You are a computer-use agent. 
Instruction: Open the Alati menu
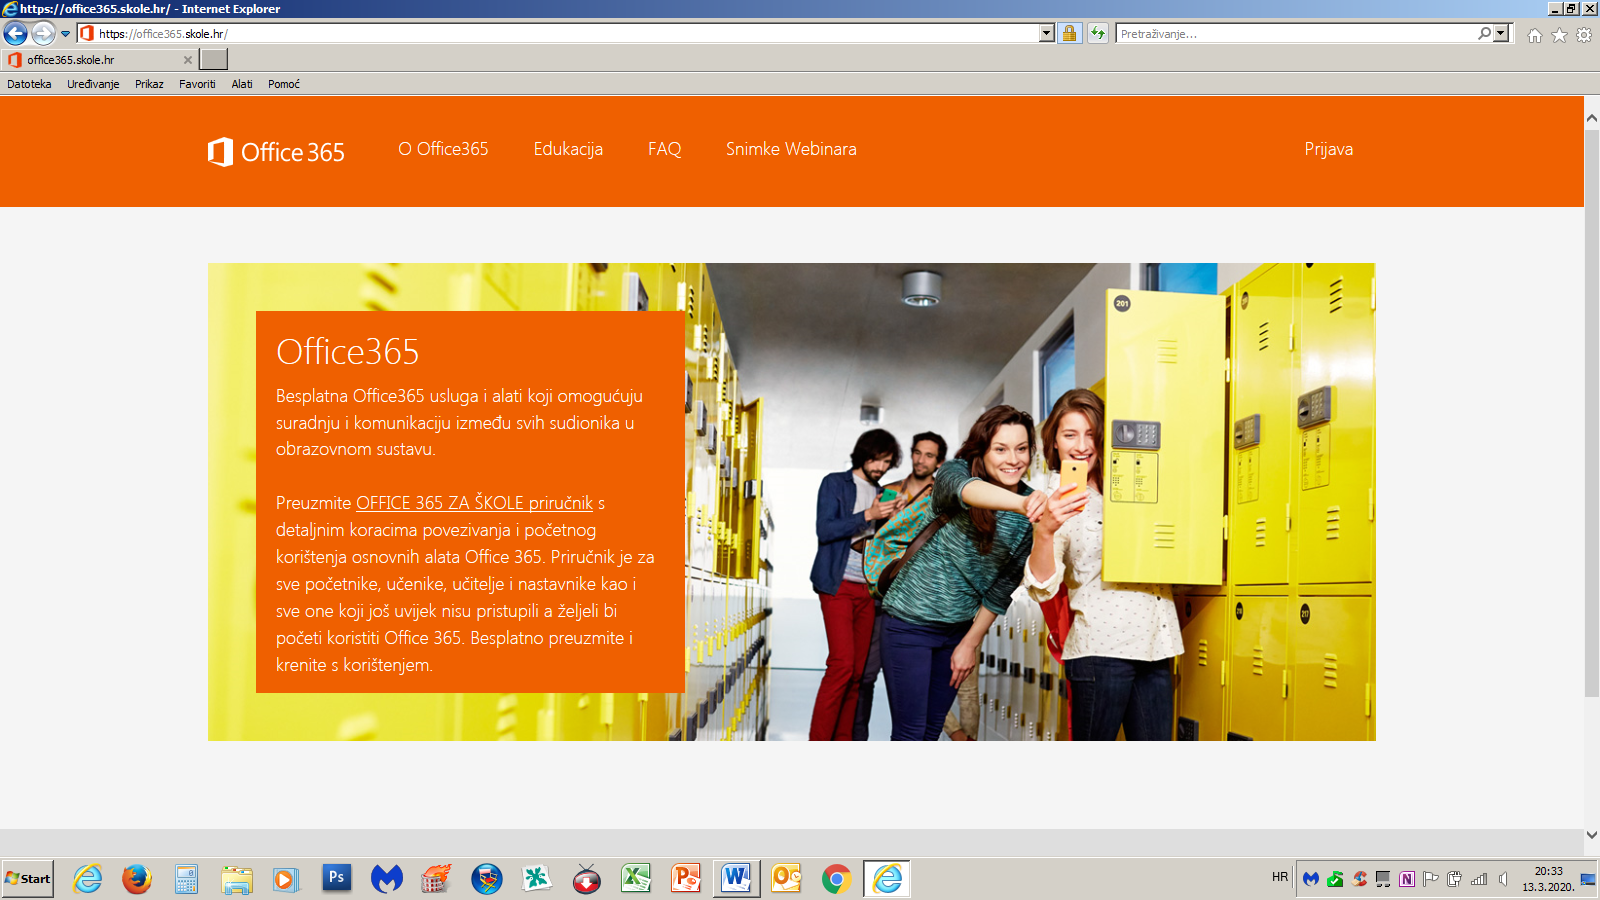coord(242,84)
